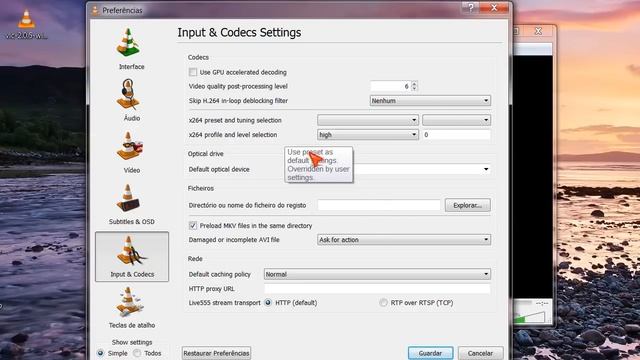Open Damaged or incomplete AVI file dropdown
Screen dimensions: 640x360
(404, 240)
